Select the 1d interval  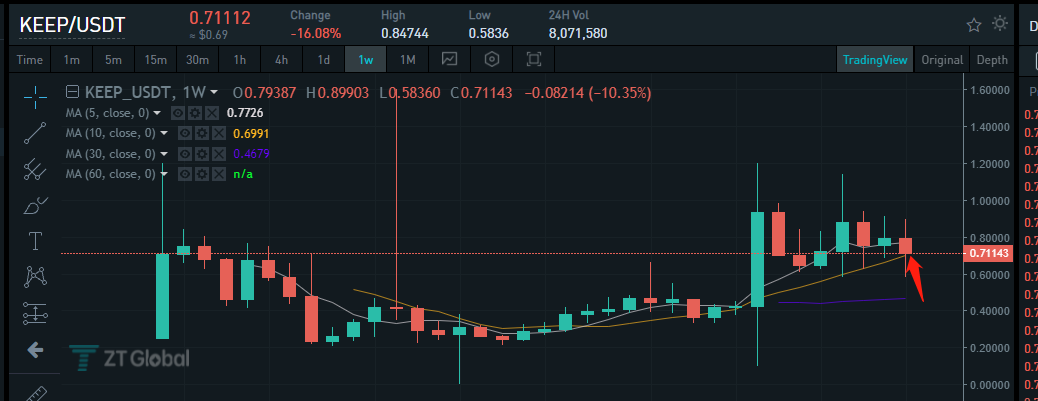(324, 60)
